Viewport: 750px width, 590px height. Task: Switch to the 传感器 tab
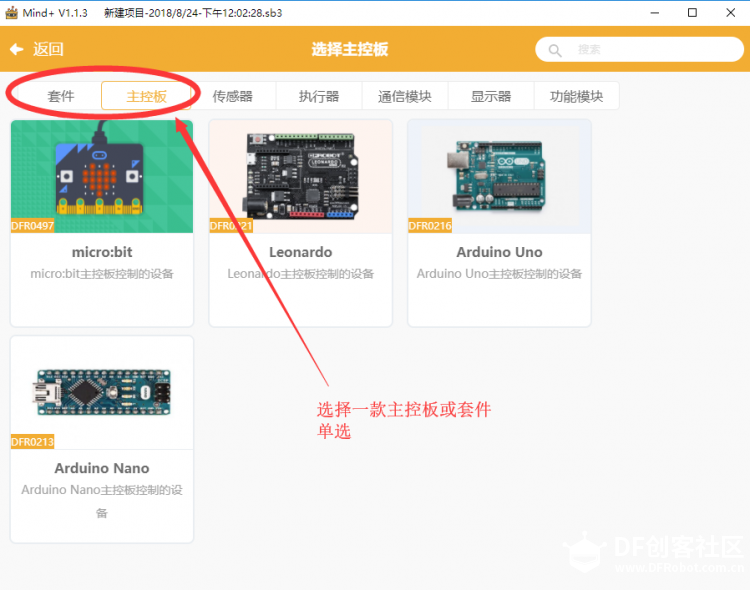tap(233, 96)
